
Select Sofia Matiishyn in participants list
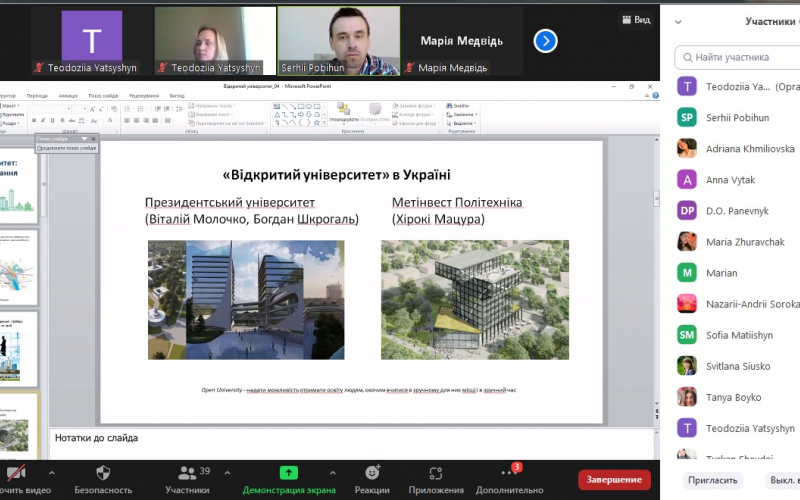point(738,335)
